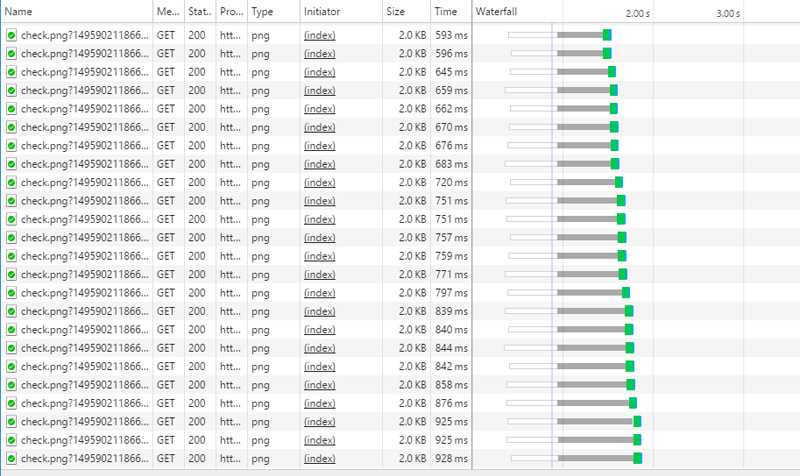
Task: Select the image icon of the 659 ms request
Action: 11,90
